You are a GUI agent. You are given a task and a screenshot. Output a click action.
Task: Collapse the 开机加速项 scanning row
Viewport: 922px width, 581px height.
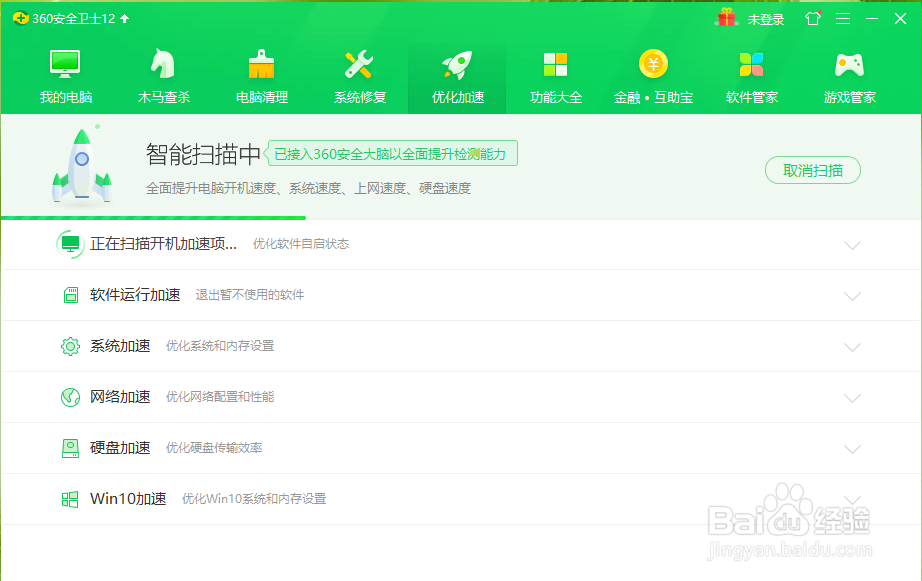pos(853,244)
